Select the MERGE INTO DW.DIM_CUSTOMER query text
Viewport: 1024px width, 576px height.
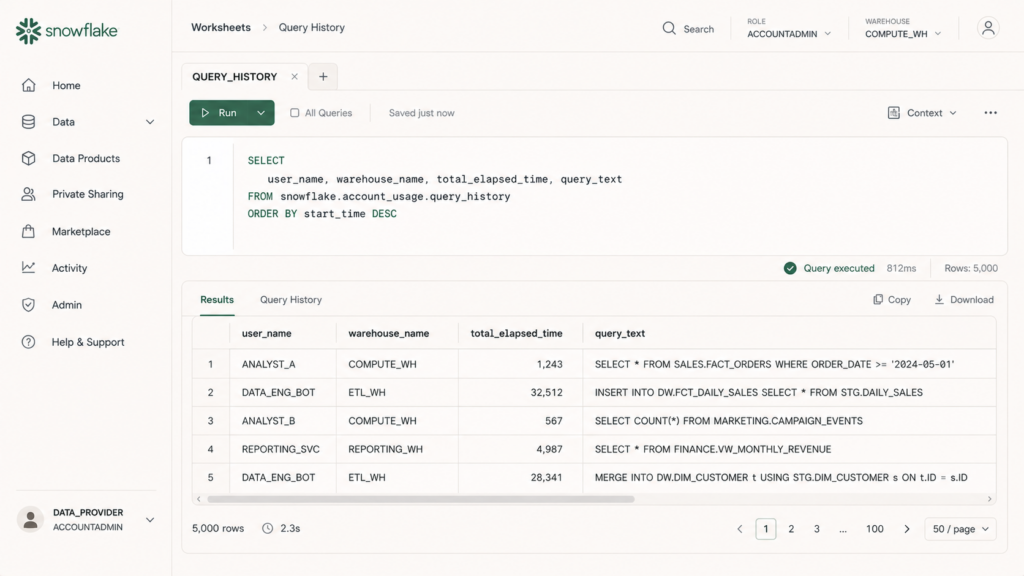(x=781, y=477)
